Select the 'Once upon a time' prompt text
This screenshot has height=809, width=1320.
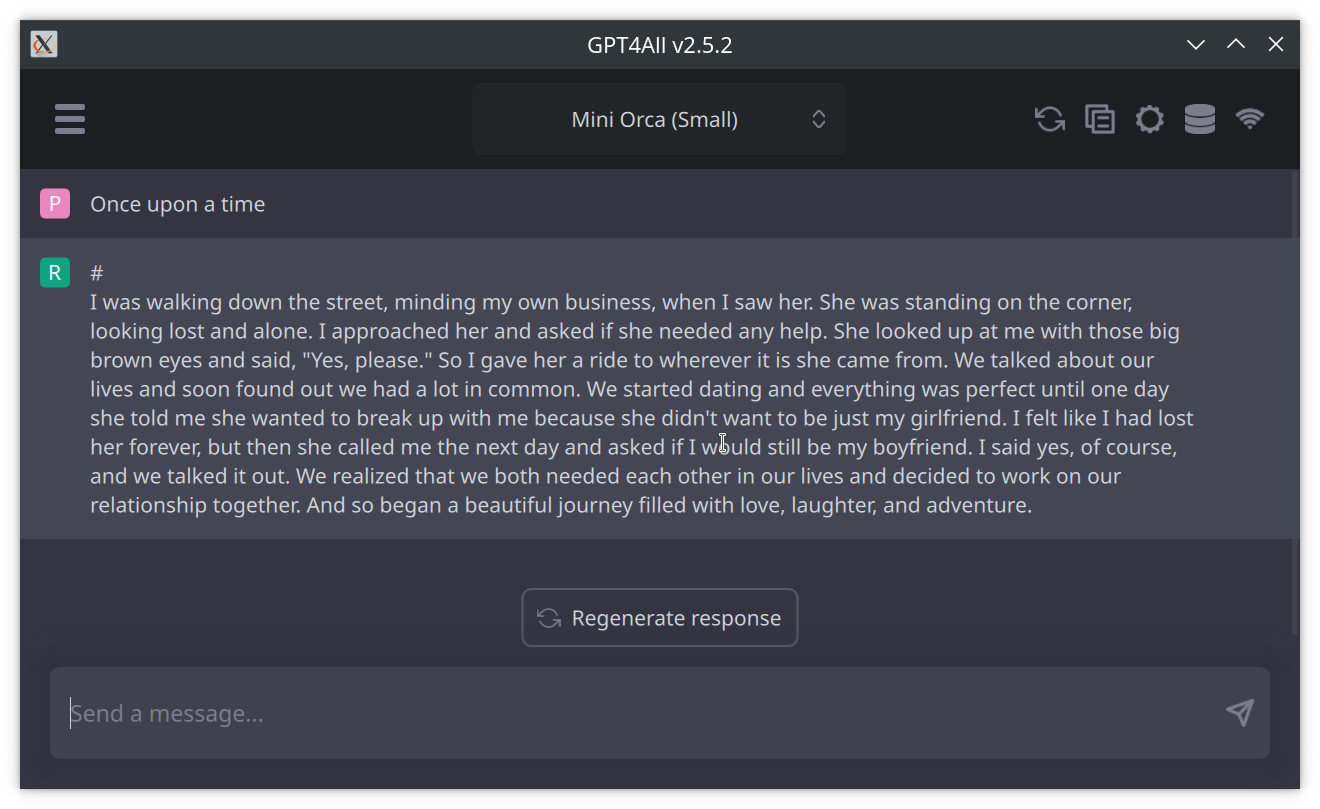(177, 203)
